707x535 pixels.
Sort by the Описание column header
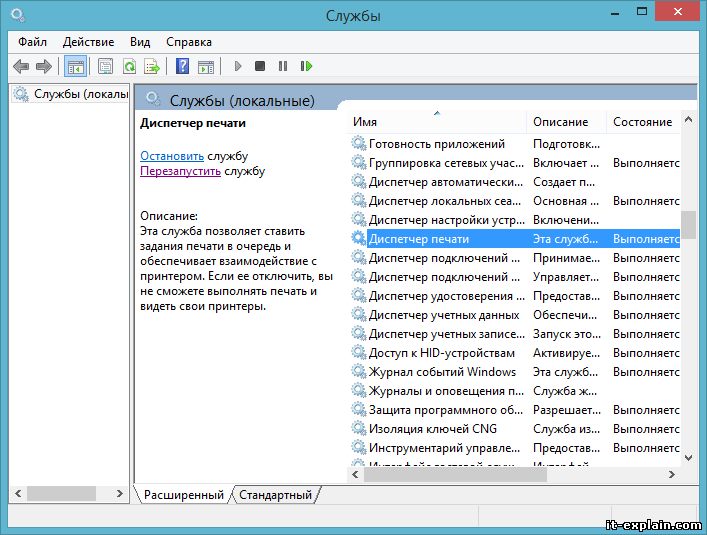566,122
